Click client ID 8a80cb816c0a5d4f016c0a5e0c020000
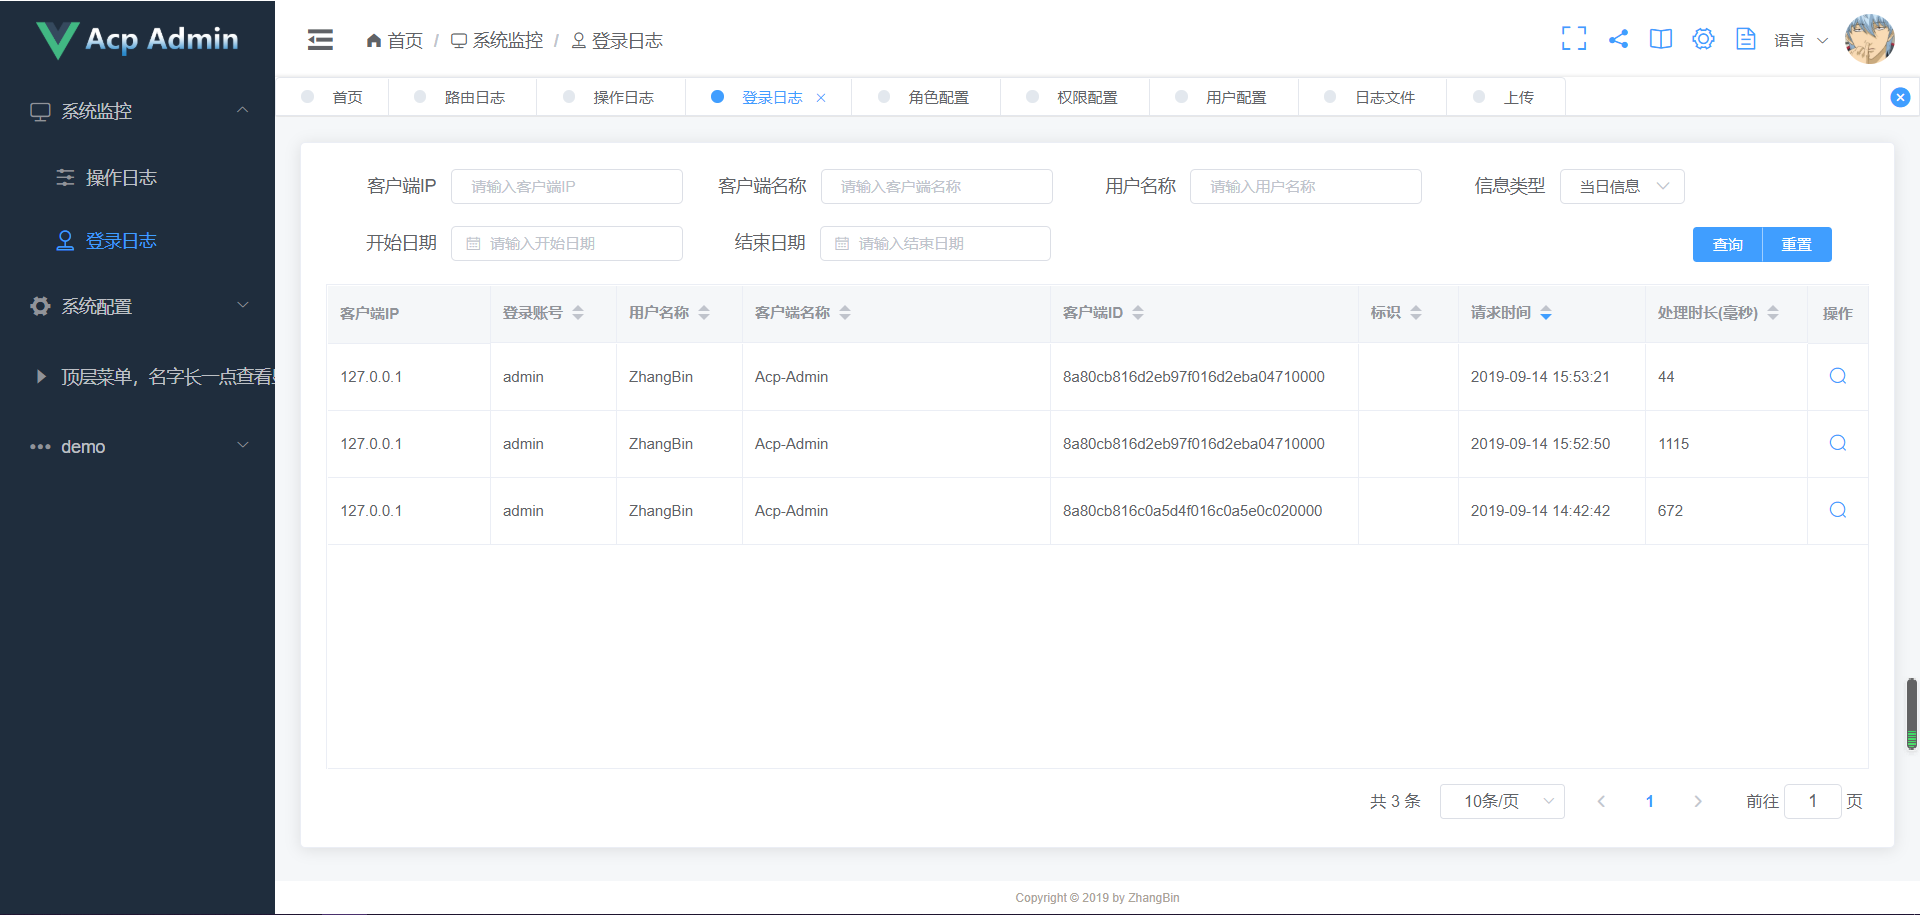This screenshot has width=1920, height=915. pyautogui.click(x=1192, y=511)
